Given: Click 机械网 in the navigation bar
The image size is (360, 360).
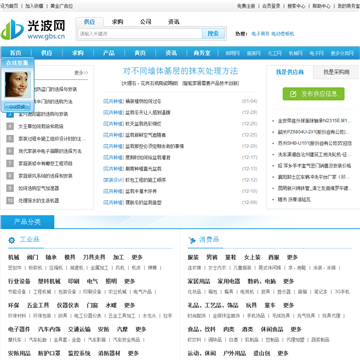Looking at the screenshot, I should 295,53.
